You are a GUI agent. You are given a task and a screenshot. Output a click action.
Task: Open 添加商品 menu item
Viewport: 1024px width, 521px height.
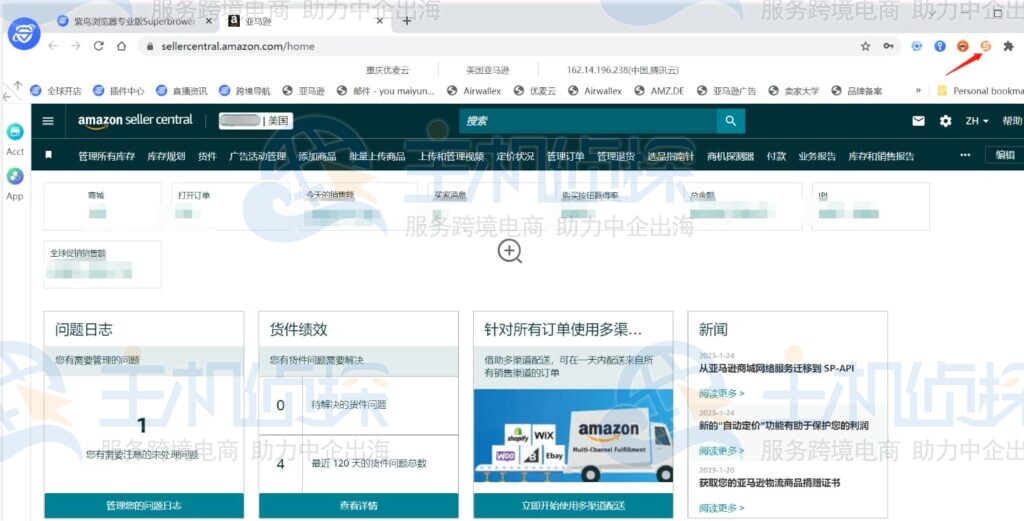[x=317, y=156]
